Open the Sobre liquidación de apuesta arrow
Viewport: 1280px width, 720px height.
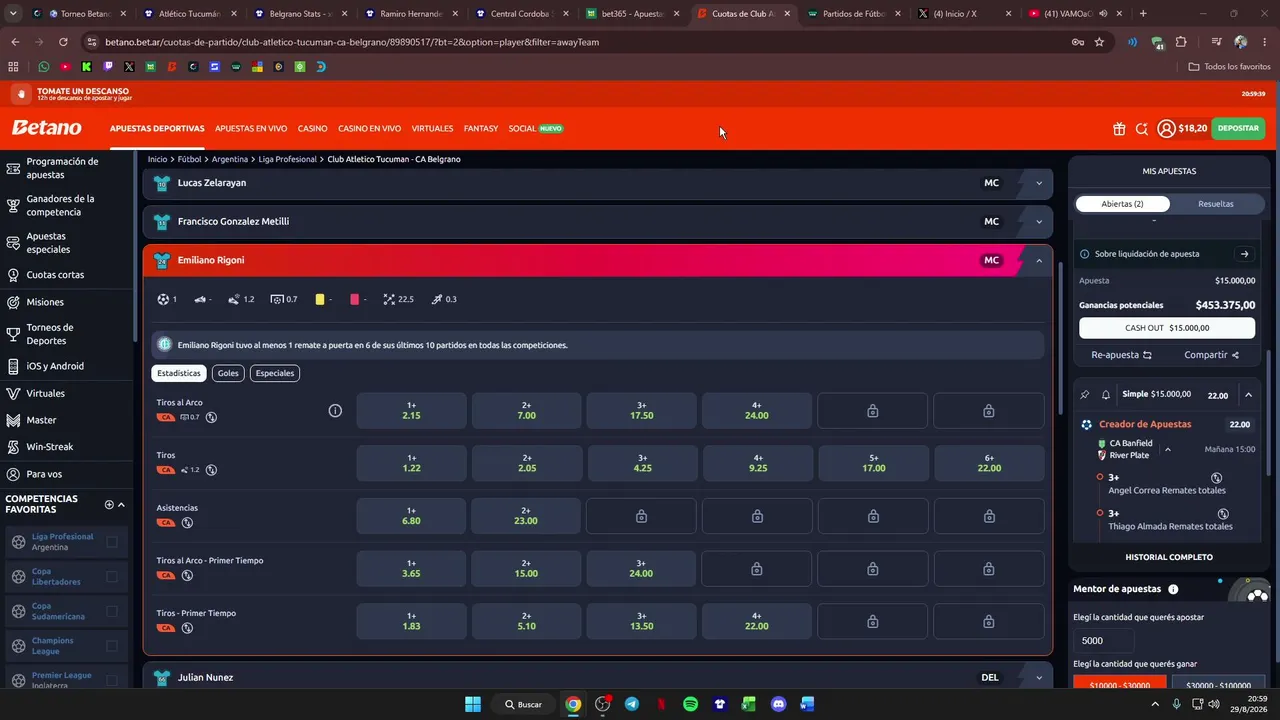[1244, 254]
